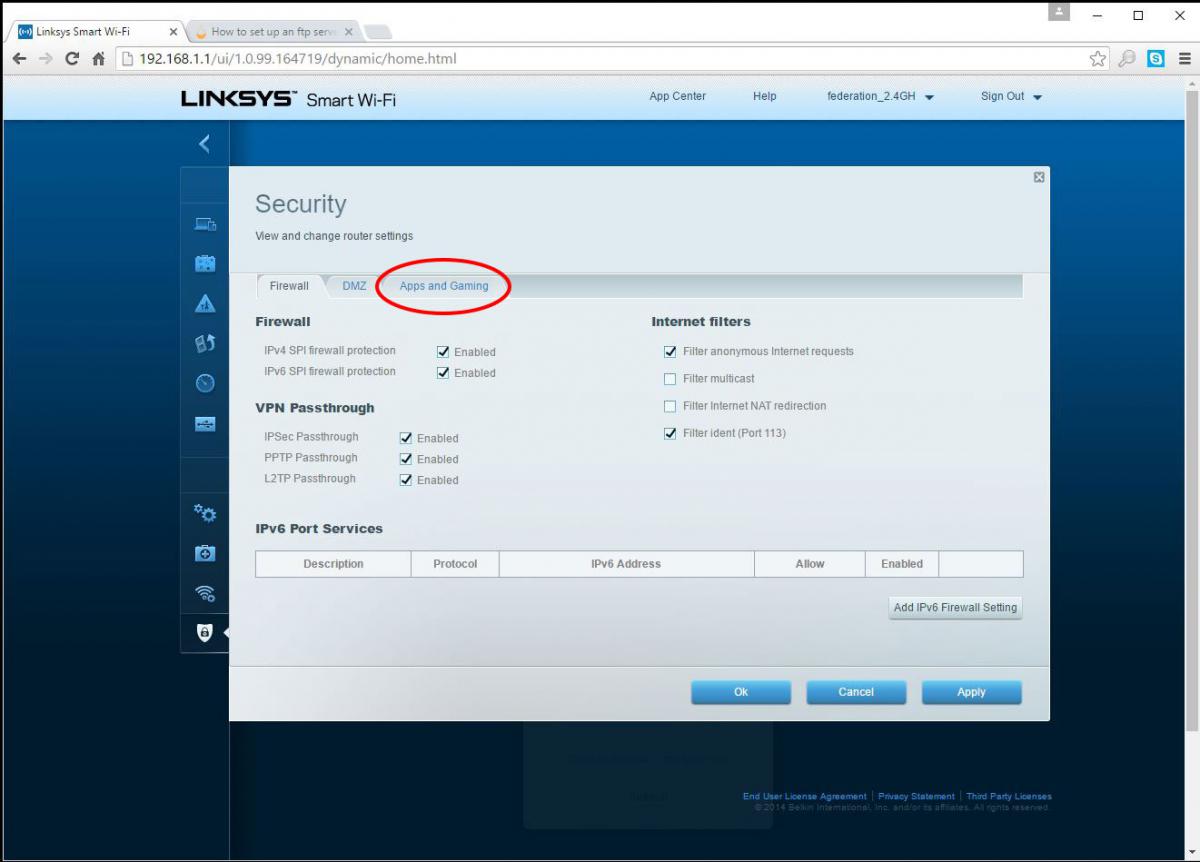This screenshot has height=862, width=1200.
Task: Click the IPv6 Address column header
Action: pos(626,564)
